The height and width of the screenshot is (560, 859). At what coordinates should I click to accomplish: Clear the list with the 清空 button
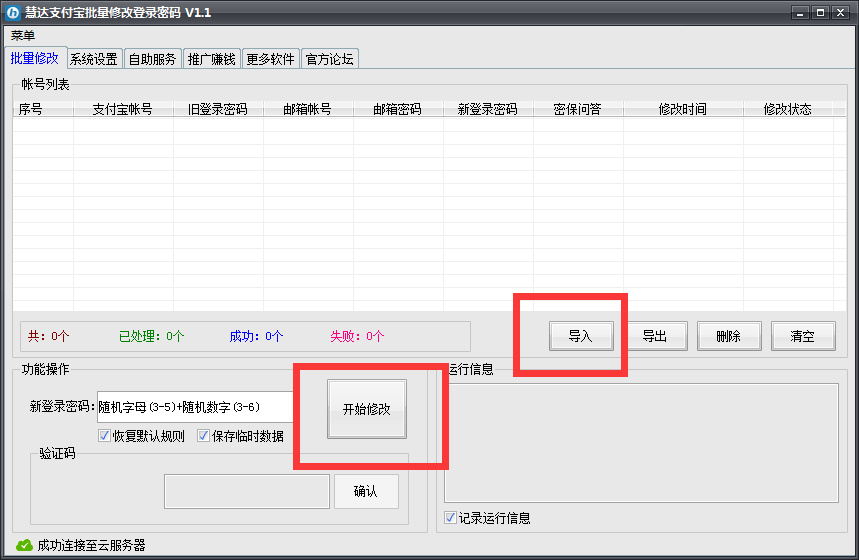click(802, 336)
